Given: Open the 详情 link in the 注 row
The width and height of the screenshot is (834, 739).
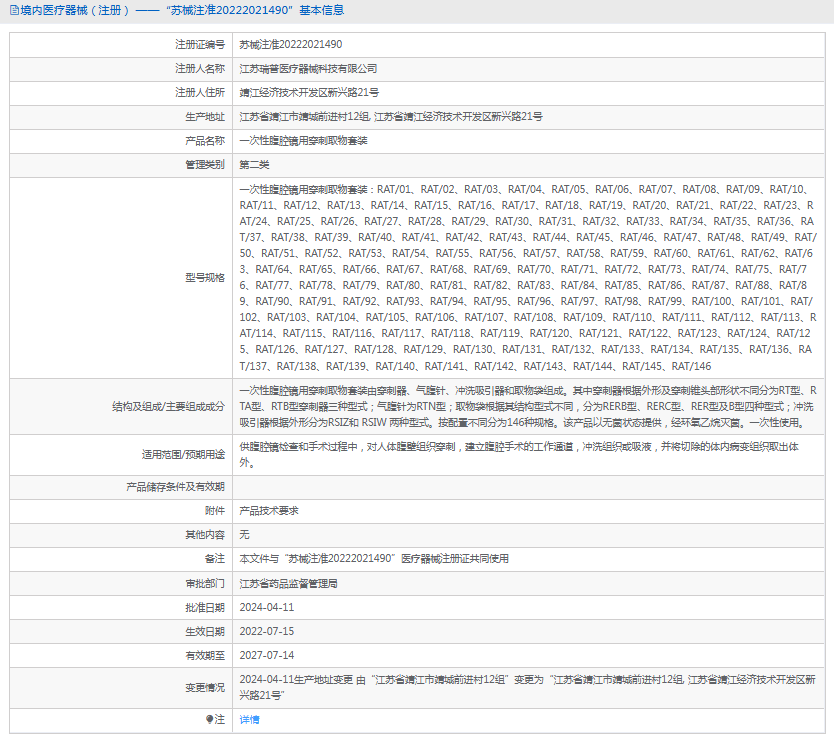Looking at the screenshot, I should (x=249, y=719).
